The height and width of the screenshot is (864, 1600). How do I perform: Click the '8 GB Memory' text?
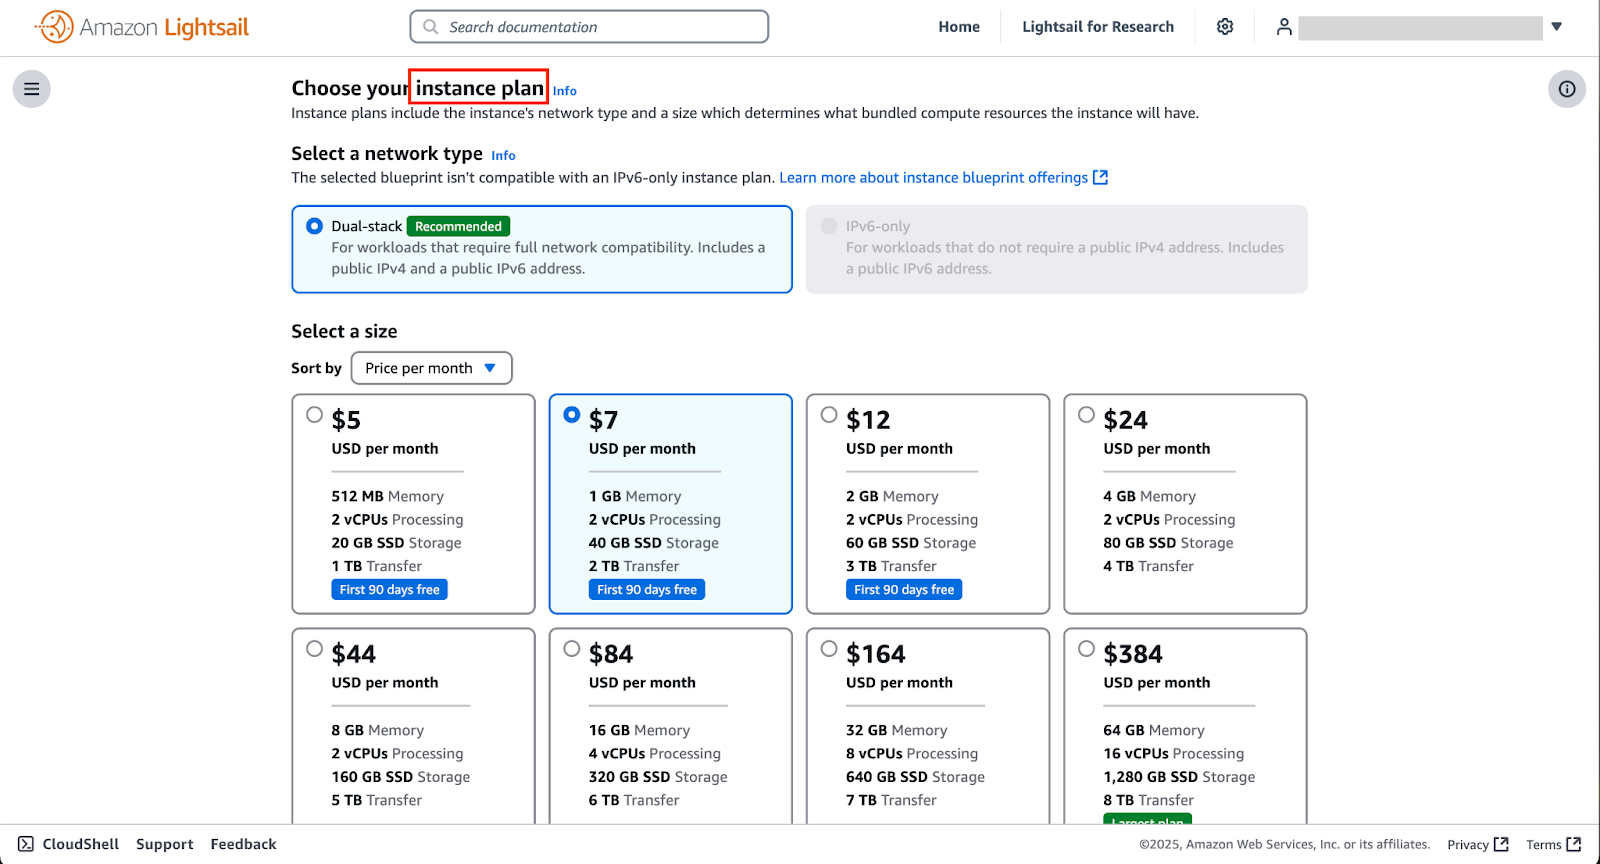[x=378, y=730]
